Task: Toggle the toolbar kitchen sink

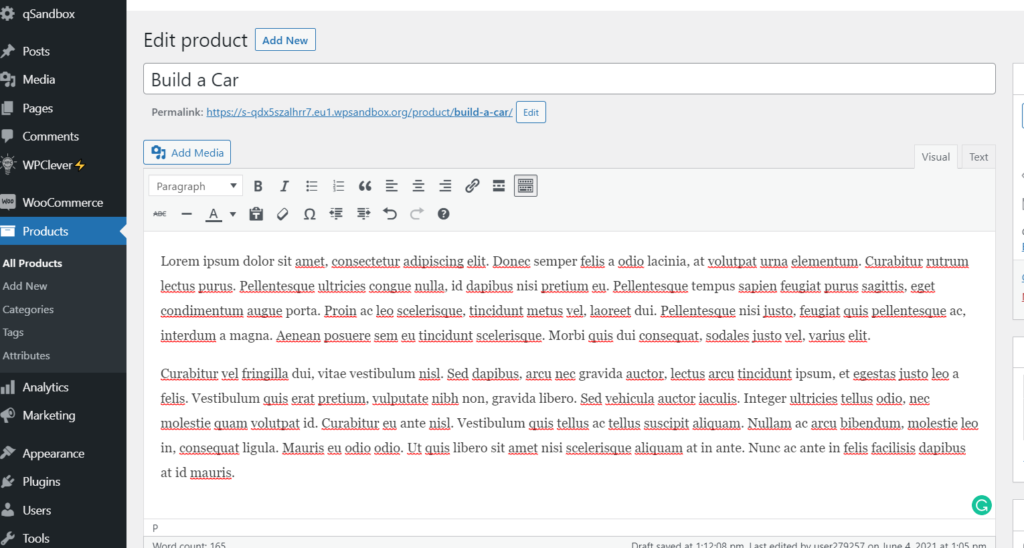Action: click(x=526, y=186)
